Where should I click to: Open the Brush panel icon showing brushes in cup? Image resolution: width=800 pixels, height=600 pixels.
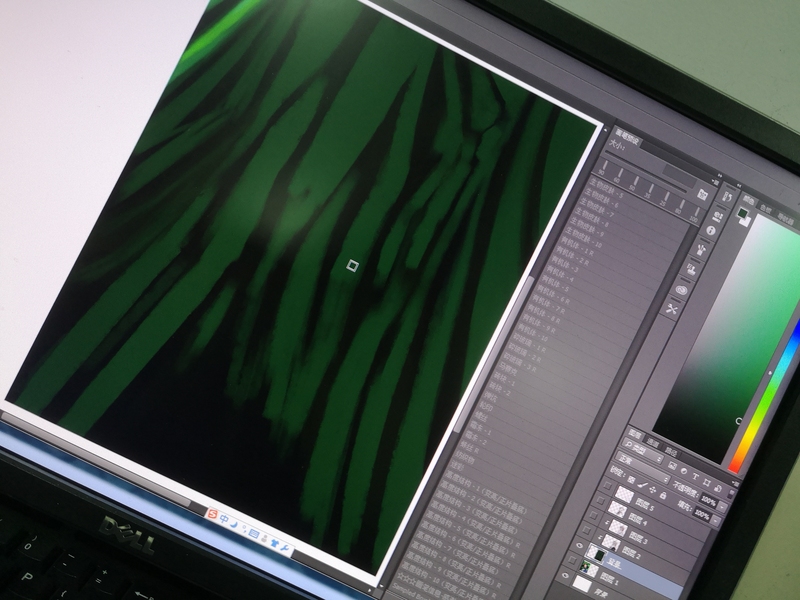click(x=701, y=250)
